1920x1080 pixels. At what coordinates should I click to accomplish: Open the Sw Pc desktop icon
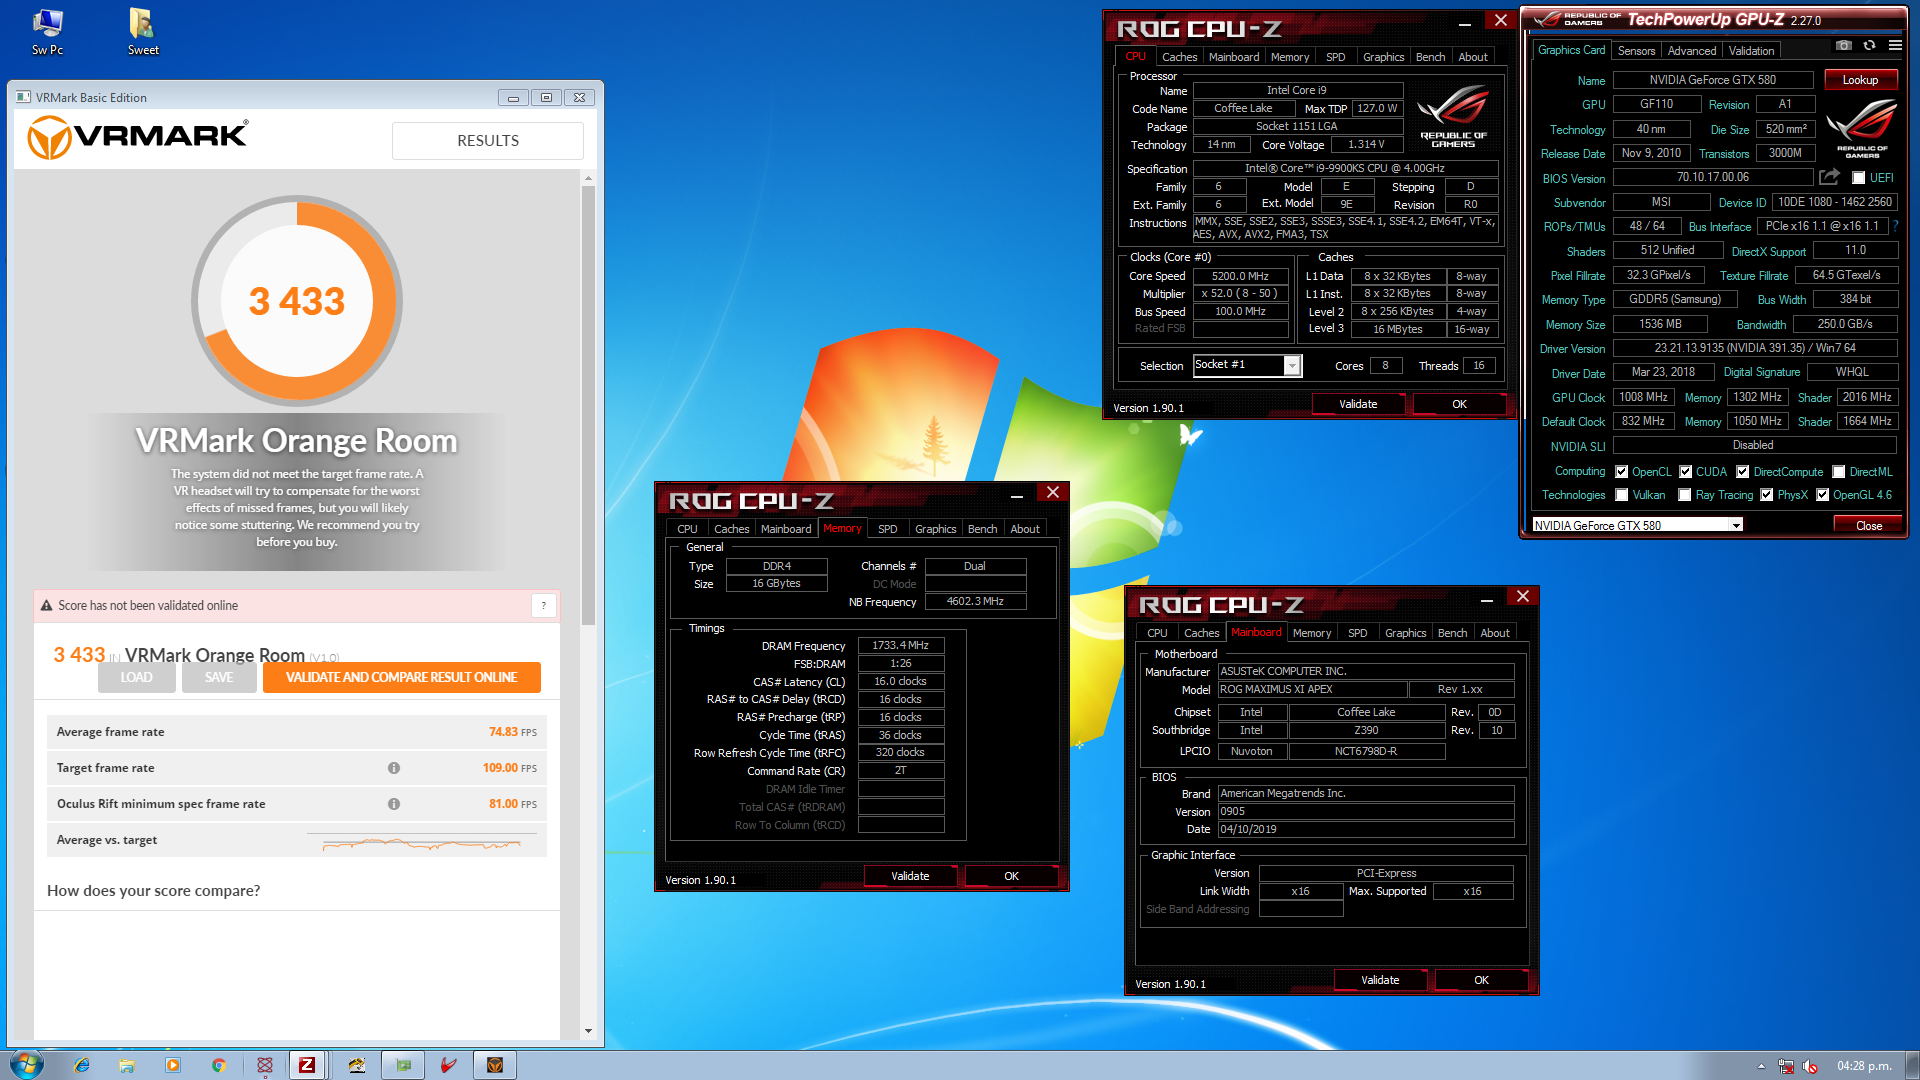(x=47, y=31)
